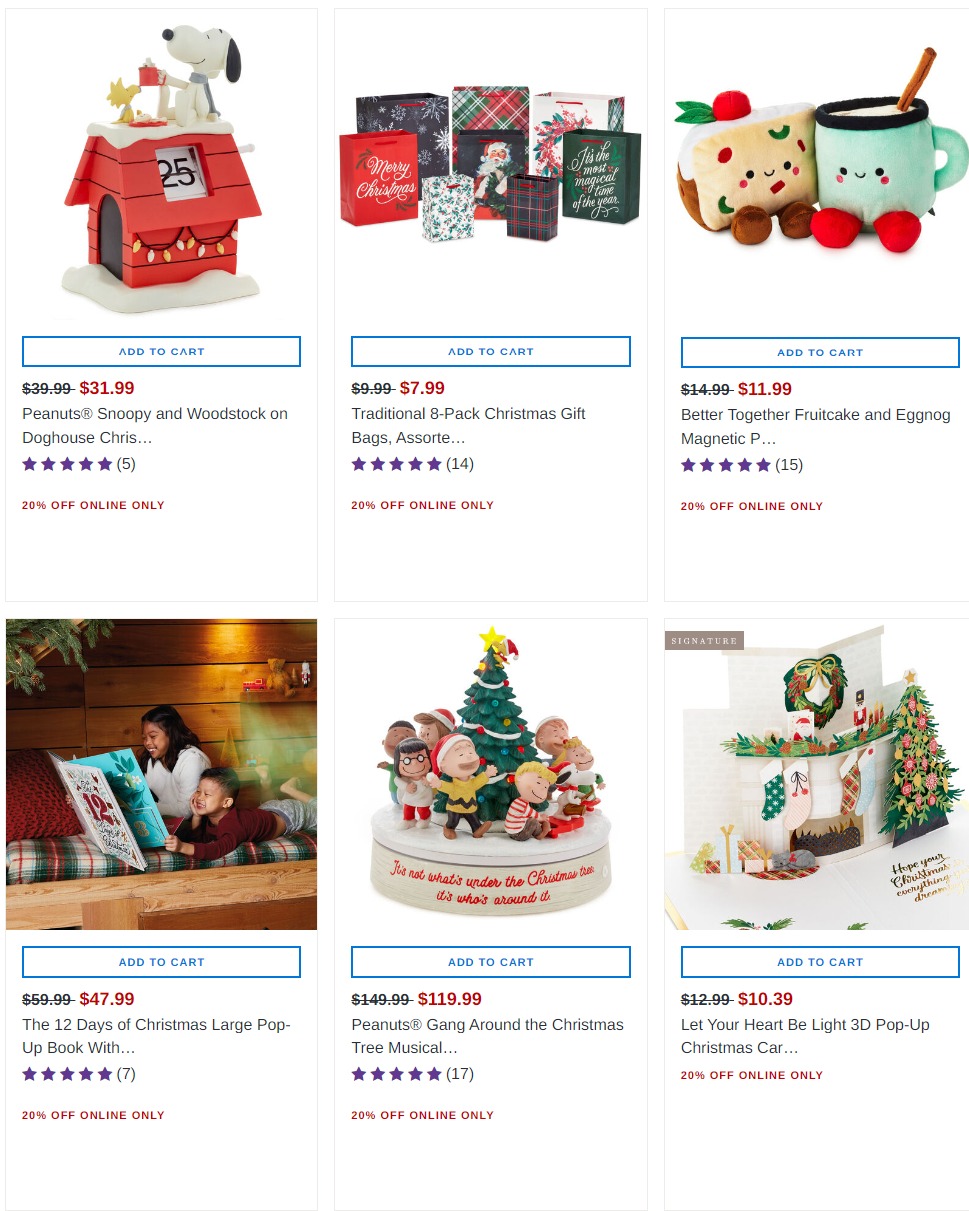Image resolution: width=969 pixels, height=1211 pixels.
Task: Add Traditional 8-Pack Gift Bags to cart
Action: point(491,351)
